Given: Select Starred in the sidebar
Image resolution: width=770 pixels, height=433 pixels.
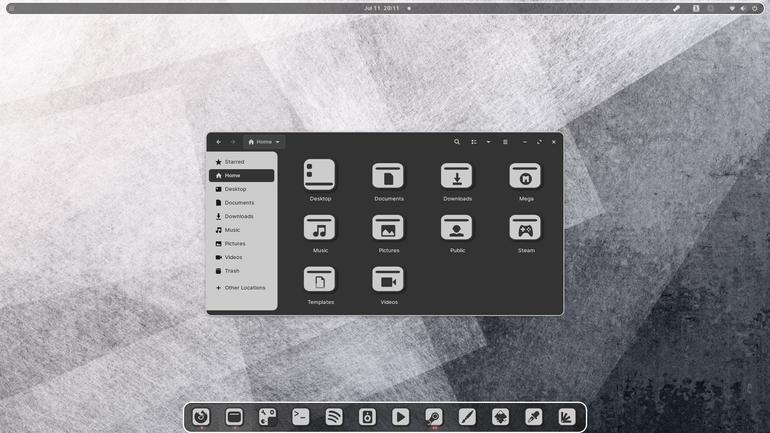Looking at the screenshot, I should [x=241, y=162].
